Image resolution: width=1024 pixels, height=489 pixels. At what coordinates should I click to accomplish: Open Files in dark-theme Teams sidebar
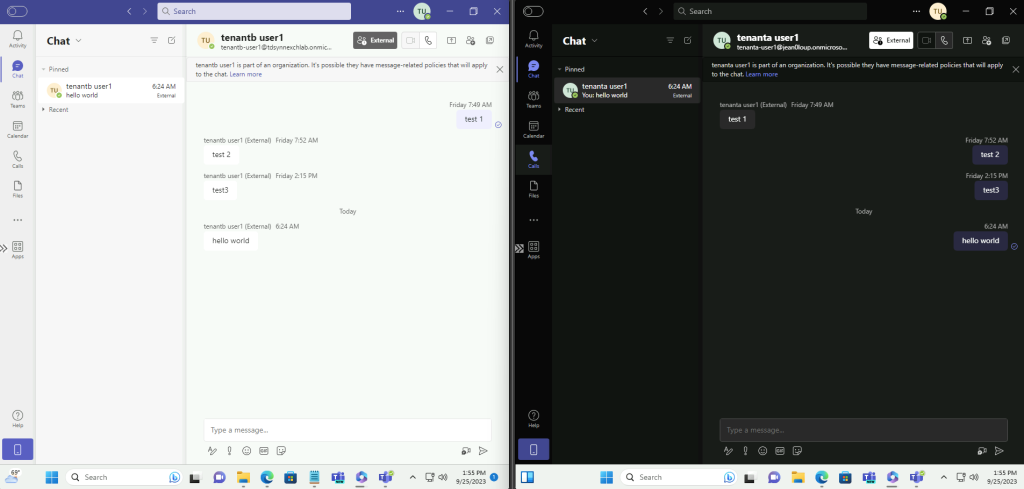pos(534,189)
